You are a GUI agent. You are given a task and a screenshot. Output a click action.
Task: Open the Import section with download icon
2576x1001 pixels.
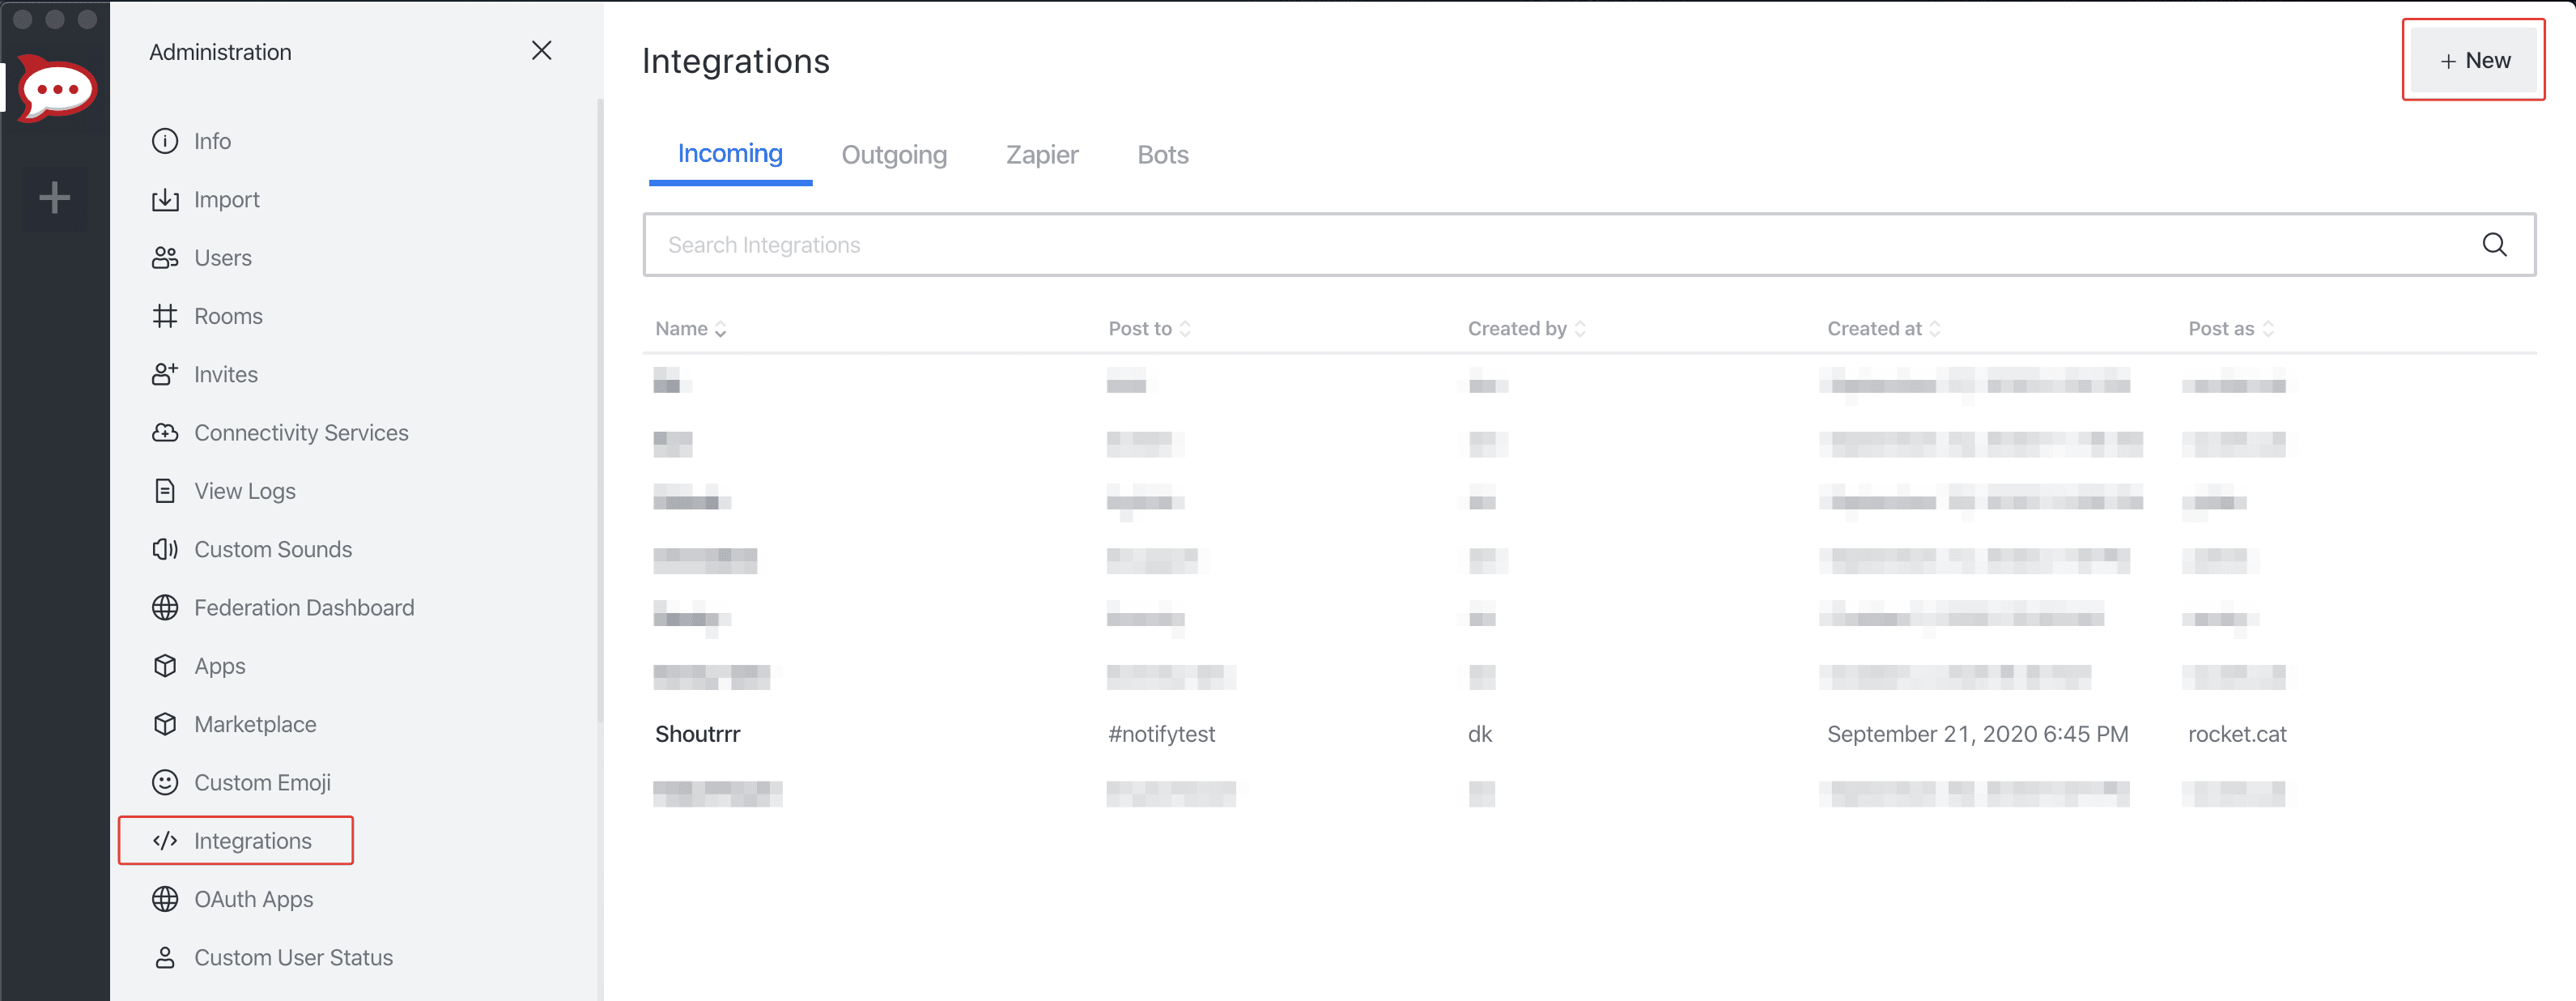pos(226,199)
